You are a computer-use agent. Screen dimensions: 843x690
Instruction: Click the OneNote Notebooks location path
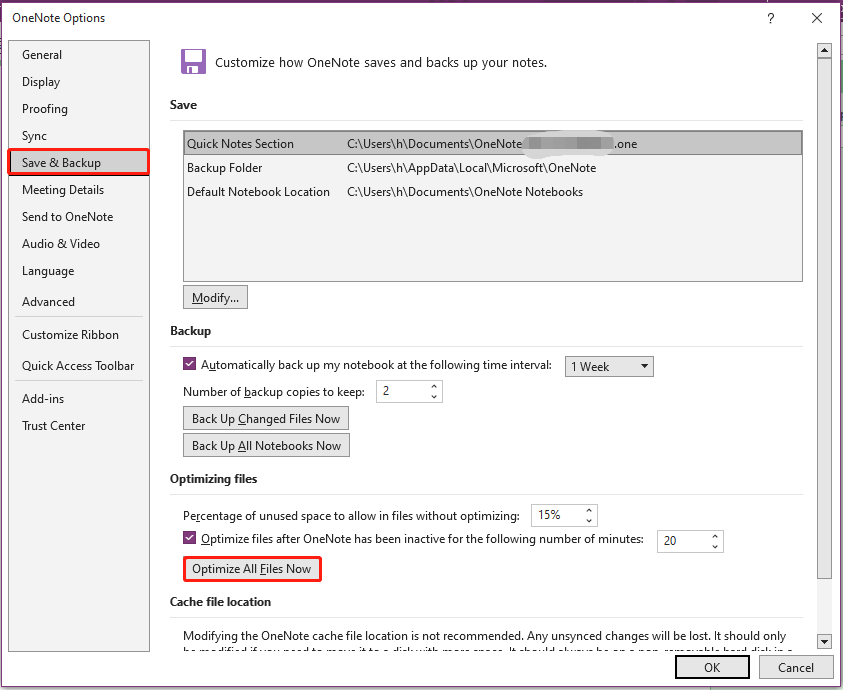click(x=465, y=192)
